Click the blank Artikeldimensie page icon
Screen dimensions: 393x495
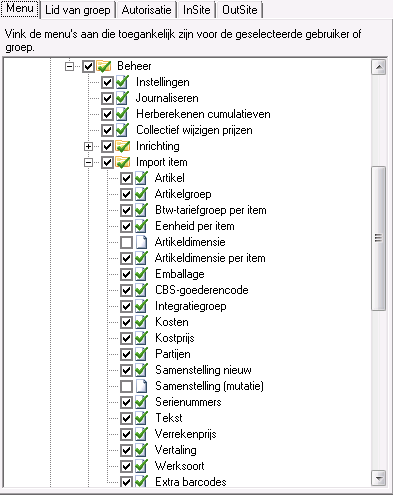coord(141,242)
